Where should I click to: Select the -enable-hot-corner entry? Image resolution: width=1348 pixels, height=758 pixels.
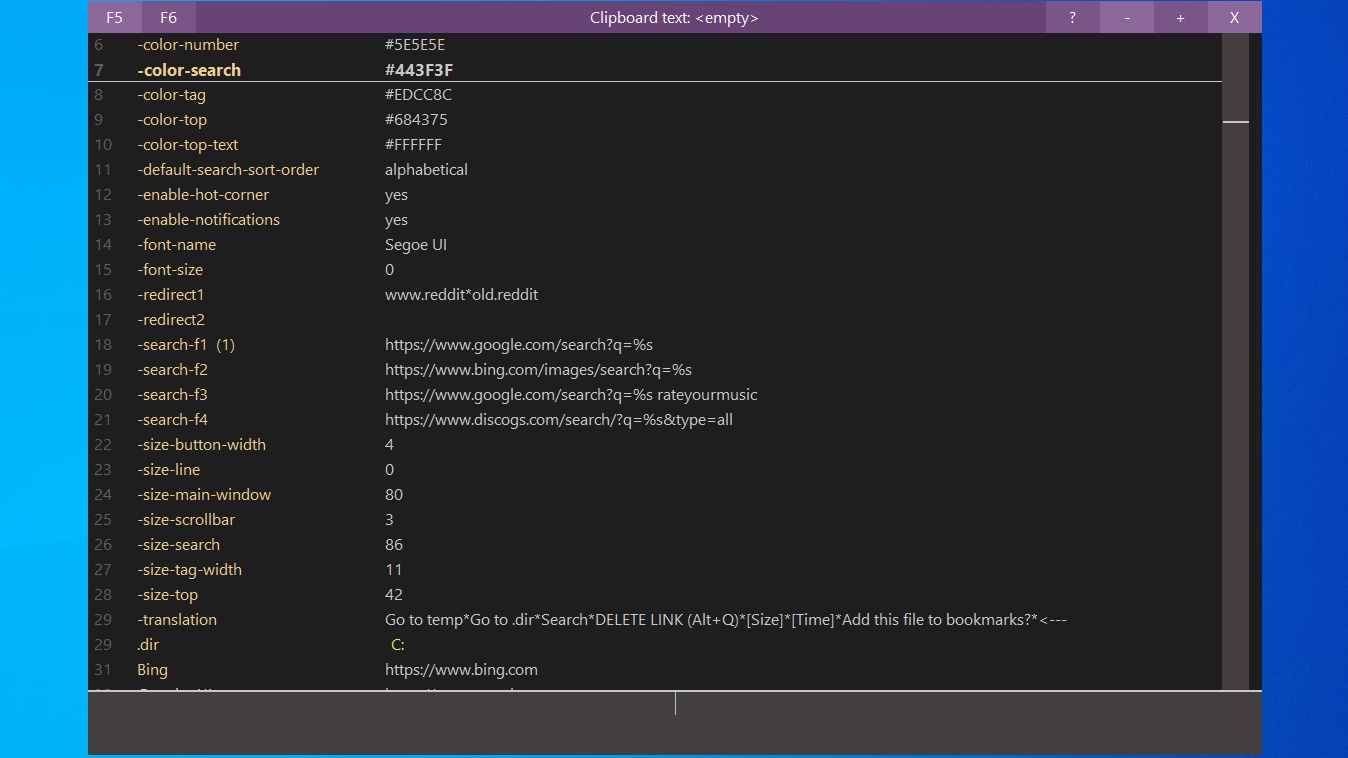(203, 195)
